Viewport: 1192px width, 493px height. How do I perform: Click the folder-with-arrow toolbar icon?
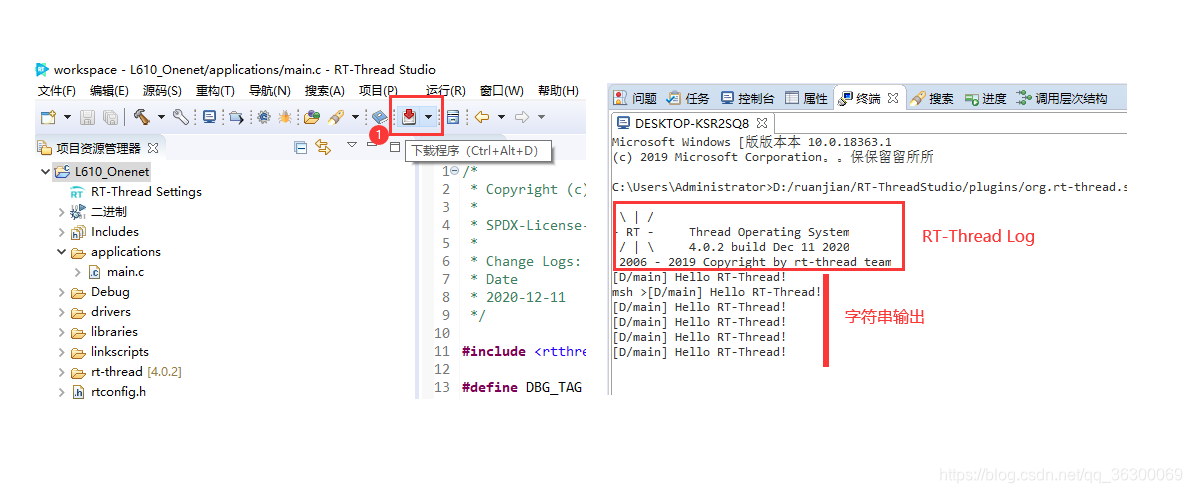point(236,117)
